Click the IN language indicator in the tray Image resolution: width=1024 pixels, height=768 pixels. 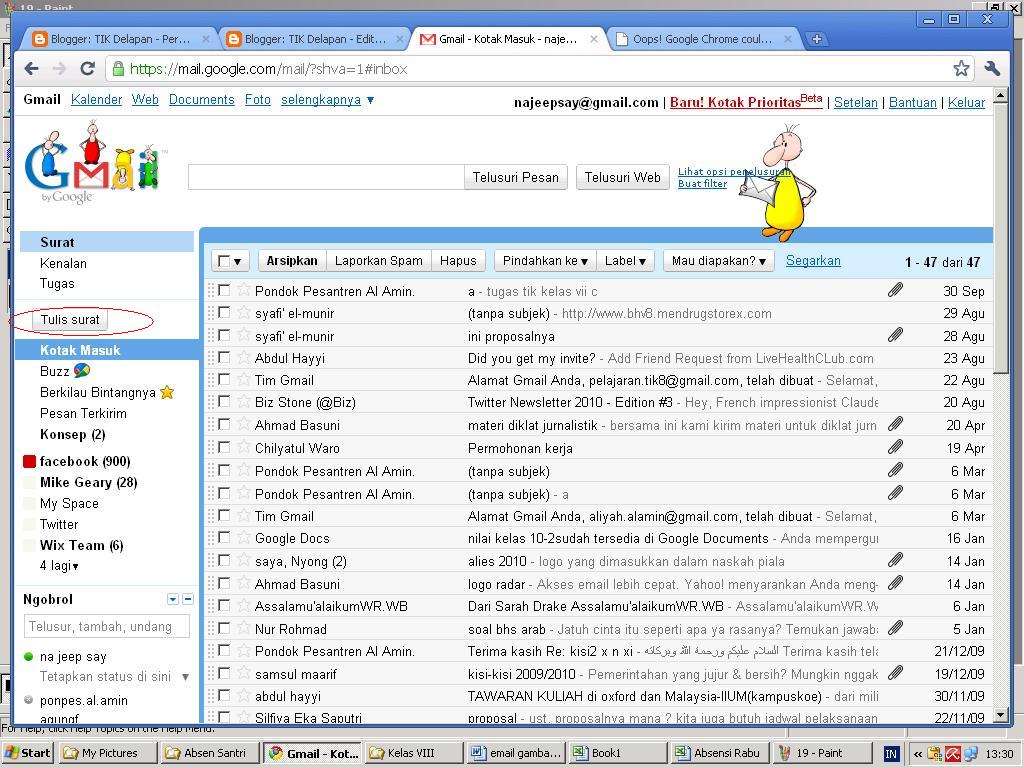(x=891, y=754)
